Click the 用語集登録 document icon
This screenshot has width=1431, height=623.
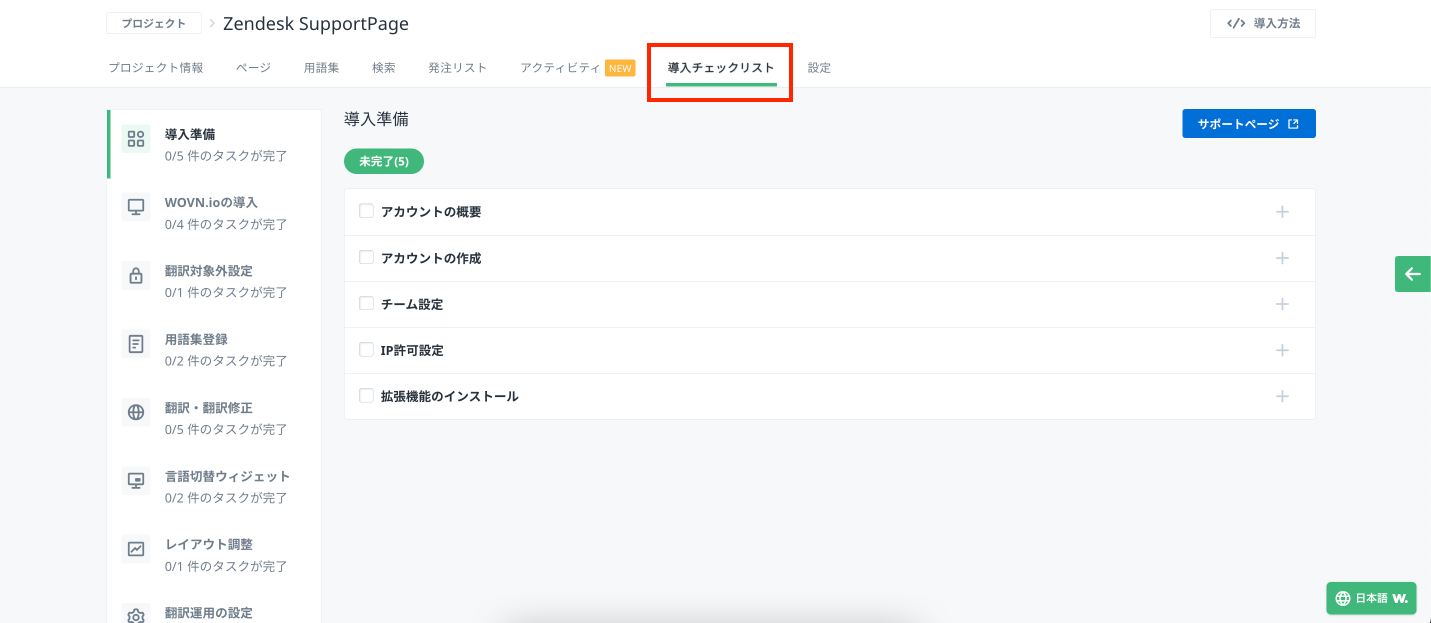coord(136,344)
